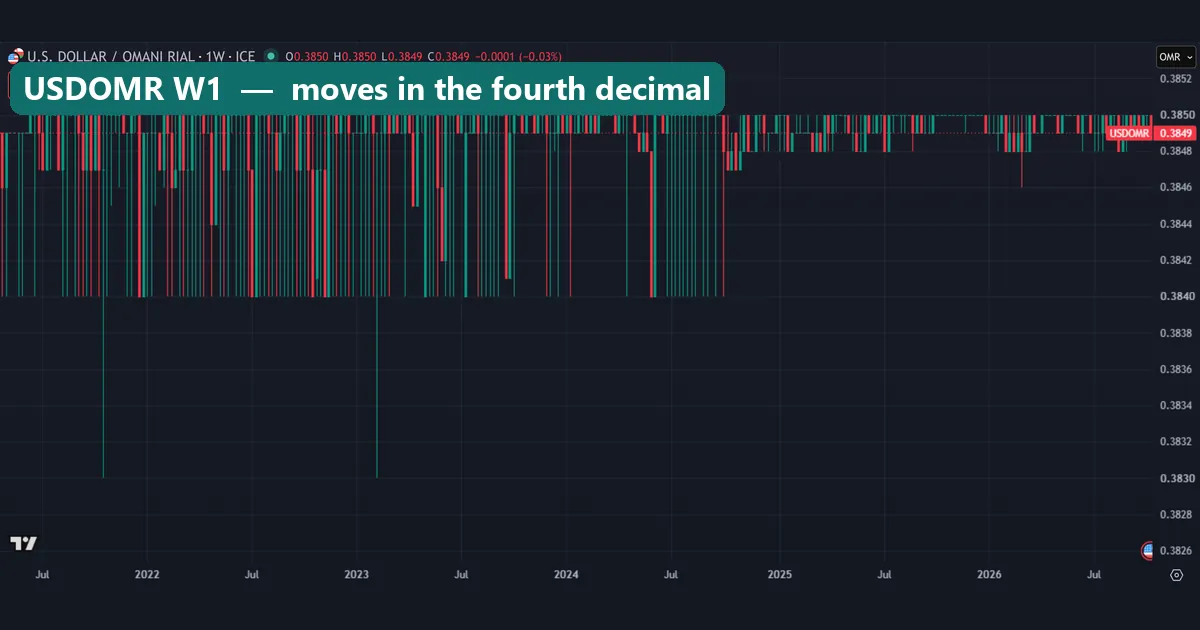The height and width of the screenshot is (630, 1200).
Task: Click the 0.3846 price axis label
Action: [1175, 187]
